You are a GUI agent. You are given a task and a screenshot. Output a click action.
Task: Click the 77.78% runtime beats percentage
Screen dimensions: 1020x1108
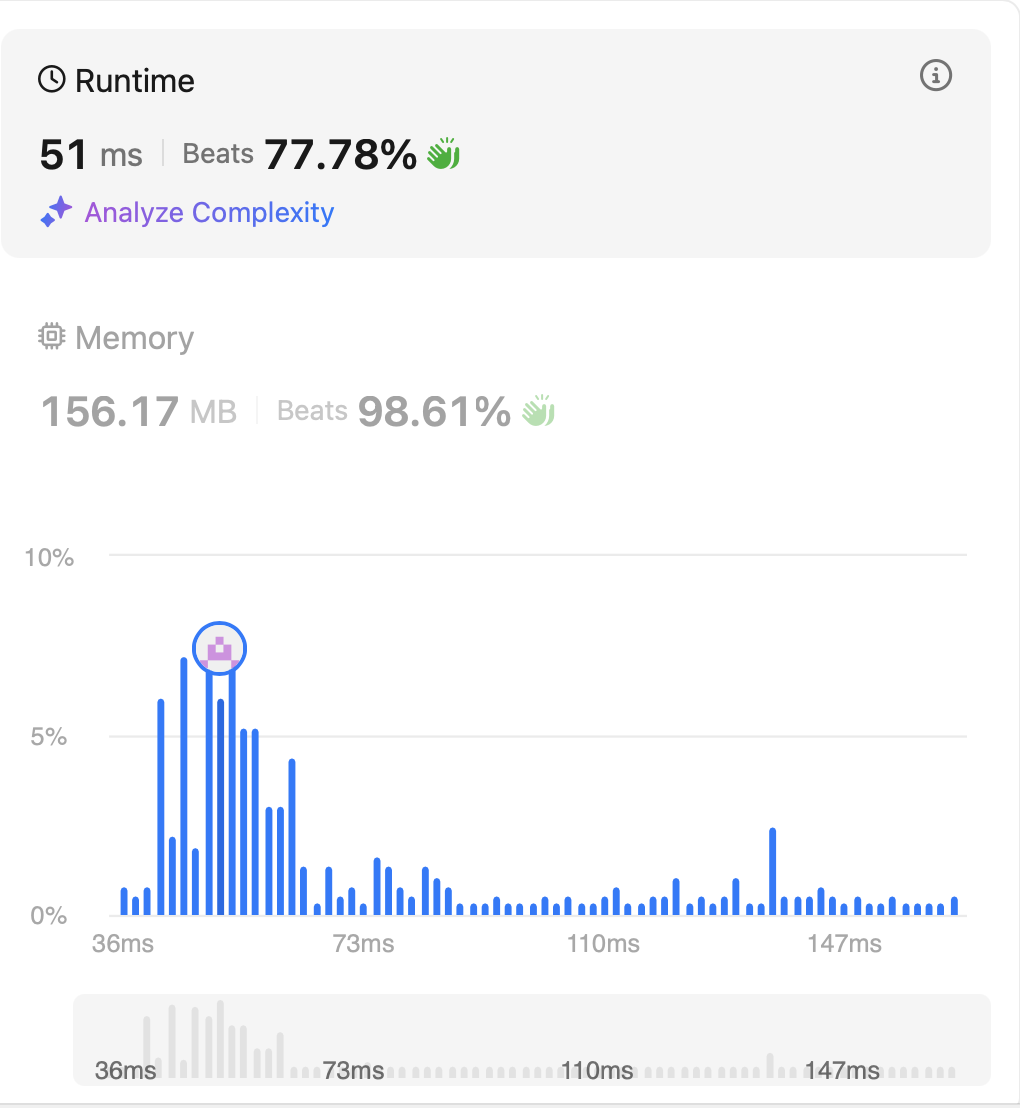coord(340,155)
